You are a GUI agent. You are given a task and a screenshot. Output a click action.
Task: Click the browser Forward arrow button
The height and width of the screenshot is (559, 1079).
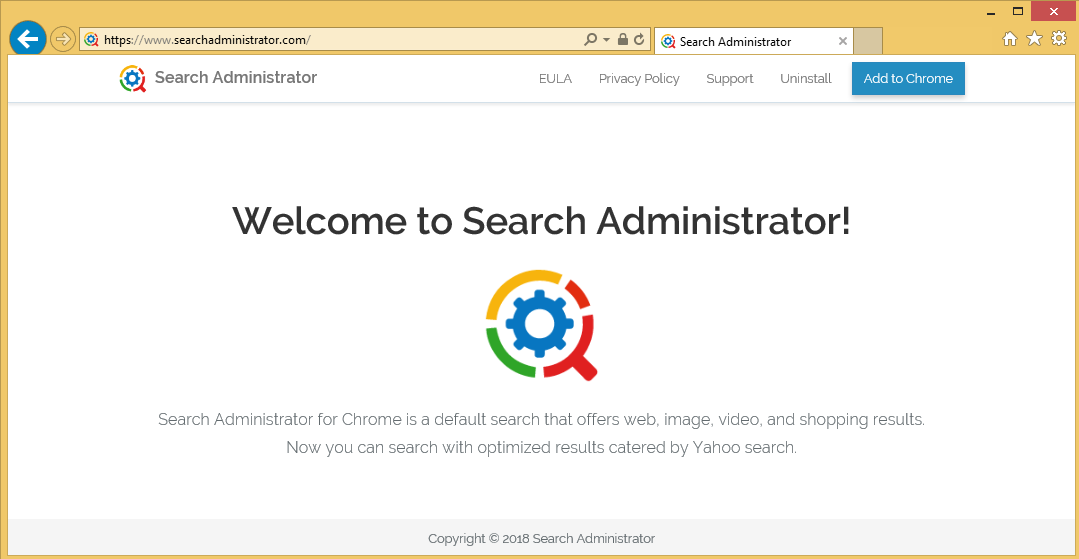[63, 39]
